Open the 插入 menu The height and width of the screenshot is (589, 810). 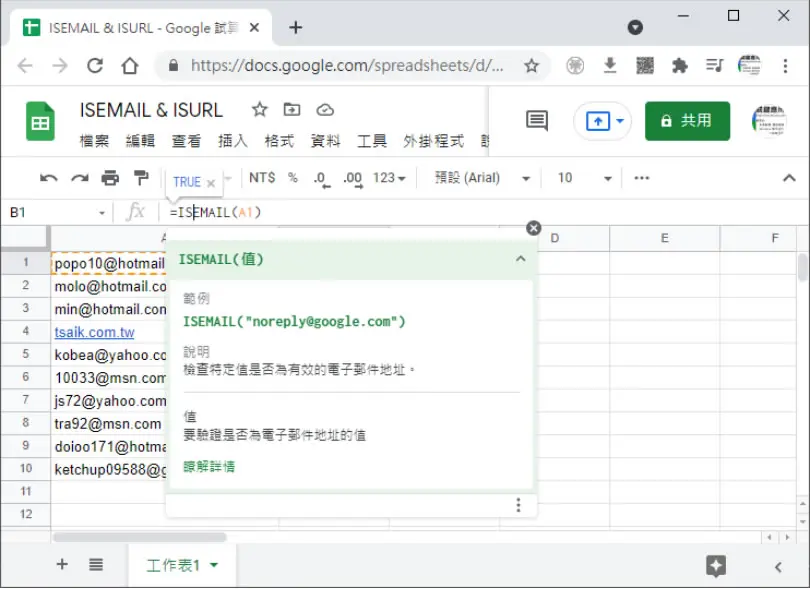tap(232, 141)
